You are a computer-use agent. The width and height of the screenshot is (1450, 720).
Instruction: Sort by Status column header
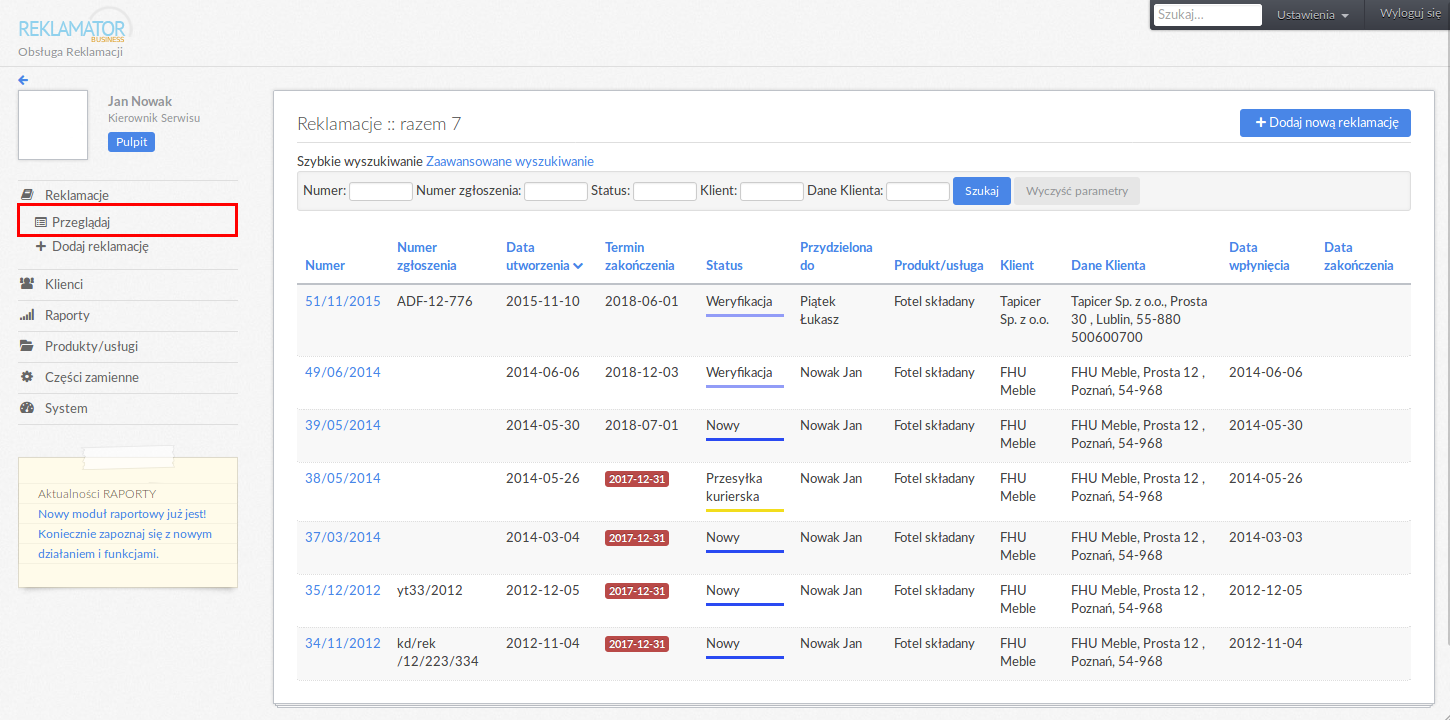pyautogui.click(x=724, y=265)
